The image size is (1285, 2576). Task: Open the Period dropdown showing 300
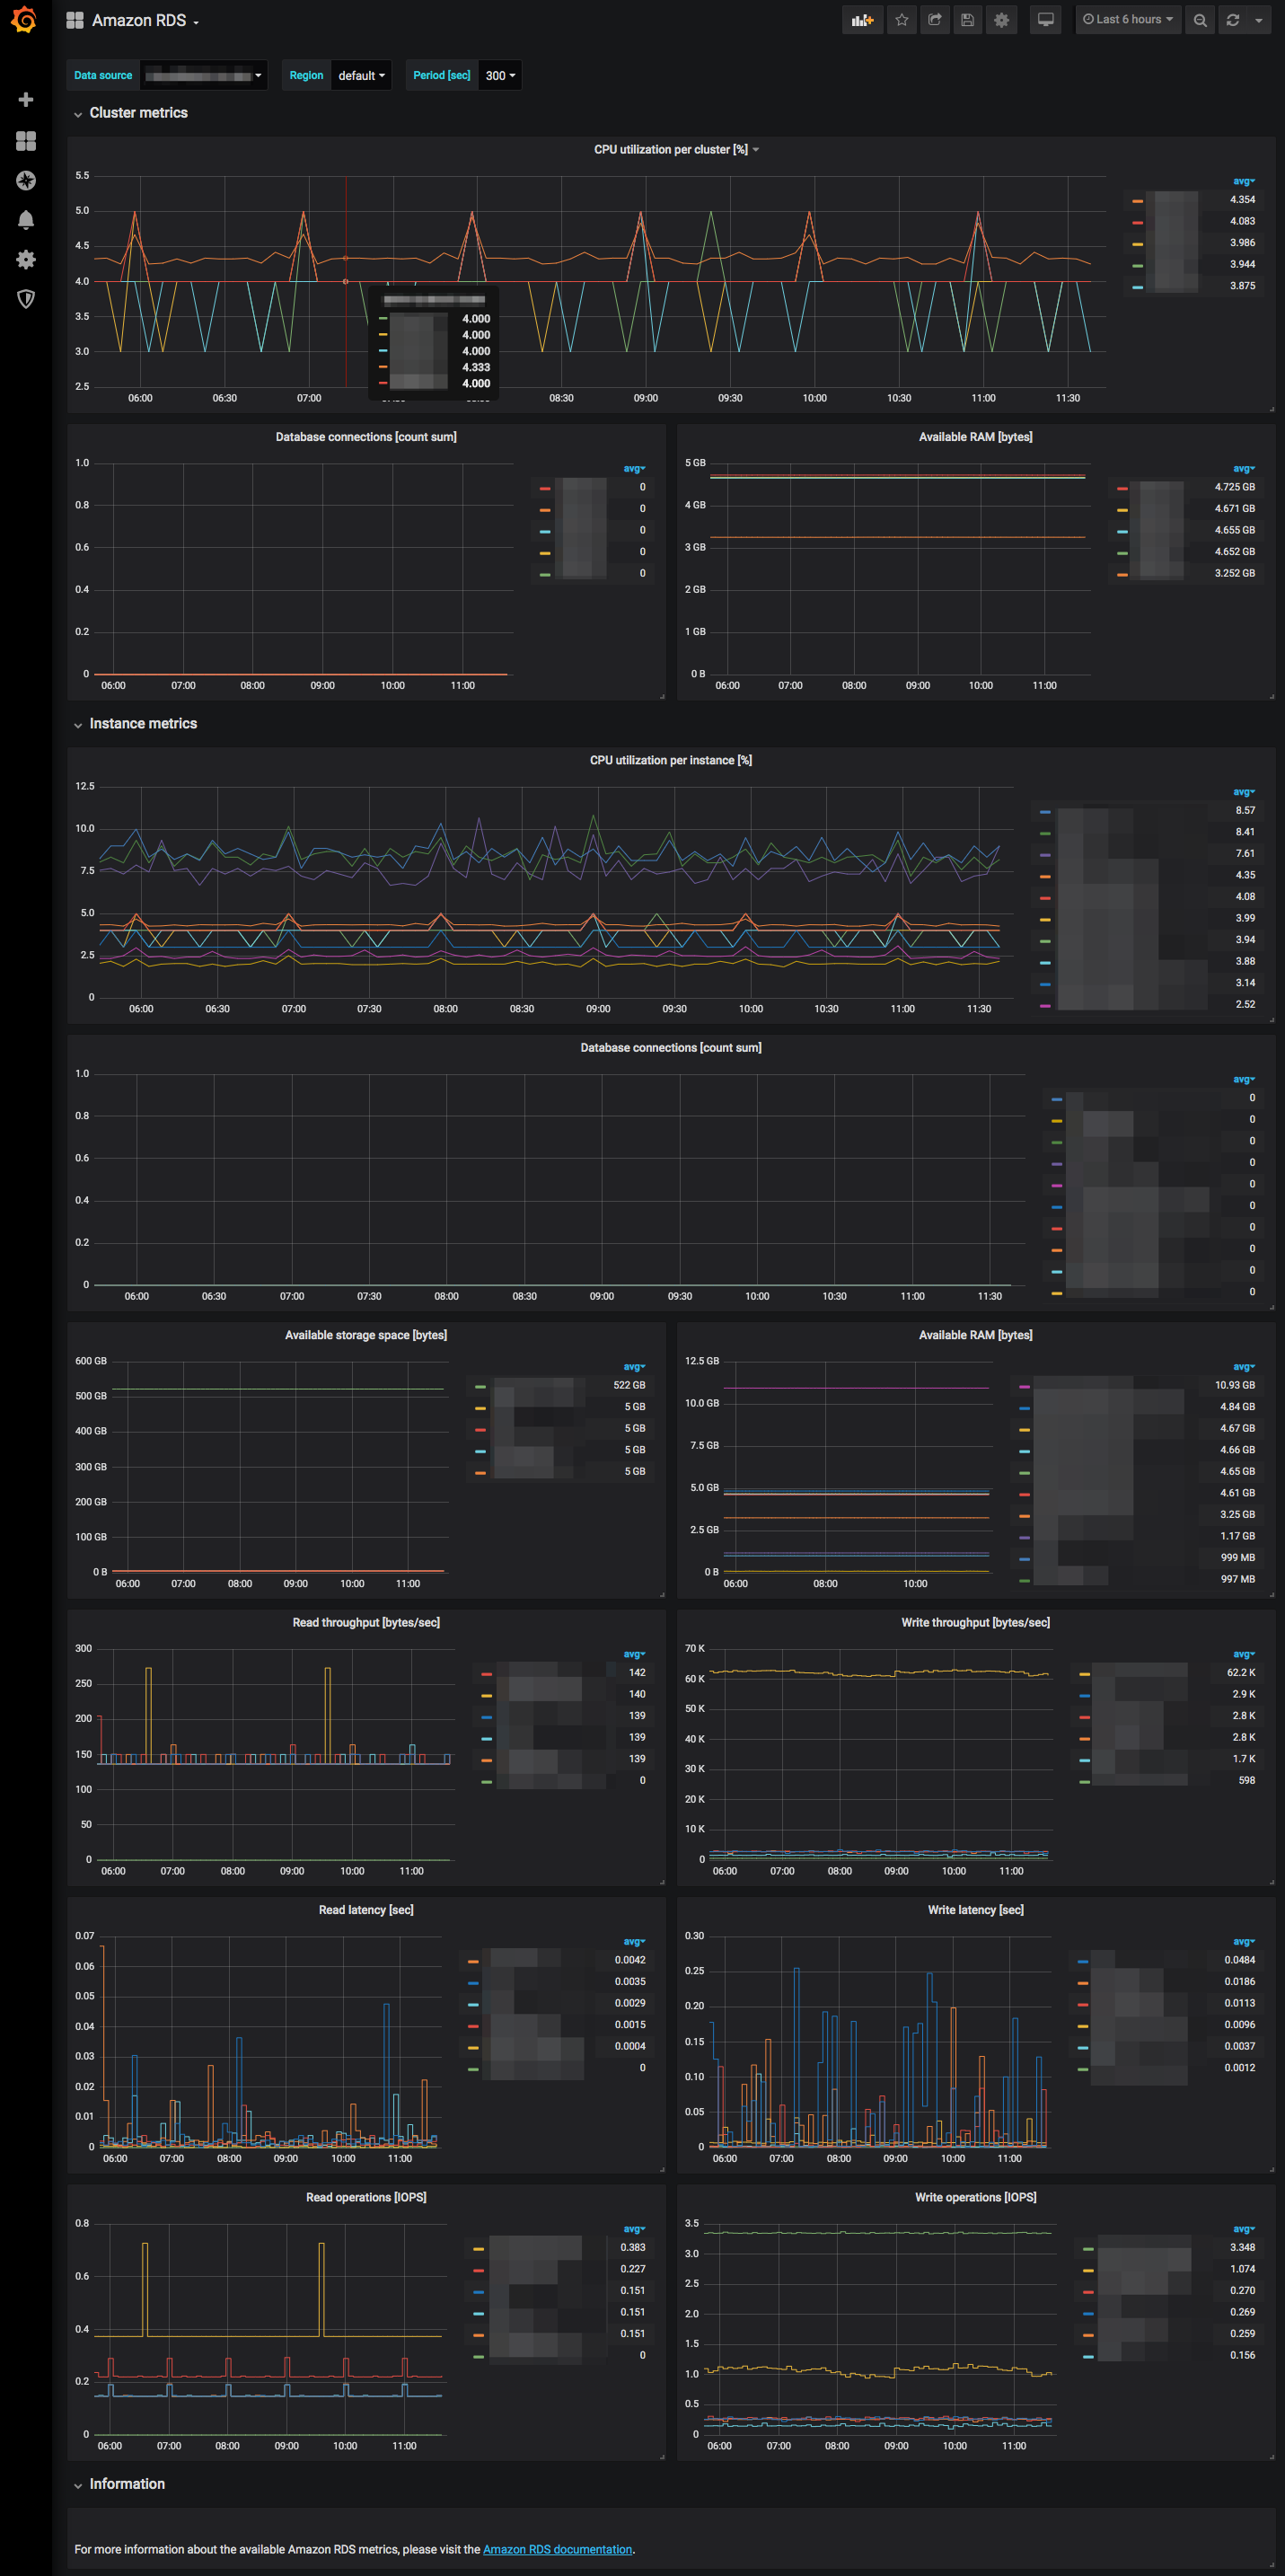[500, 76]
